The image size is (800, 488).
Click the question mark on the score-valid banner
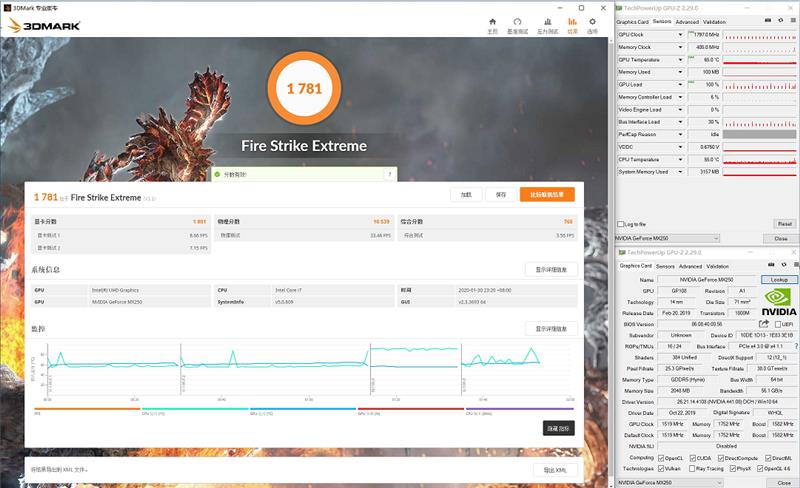point(389,175)
